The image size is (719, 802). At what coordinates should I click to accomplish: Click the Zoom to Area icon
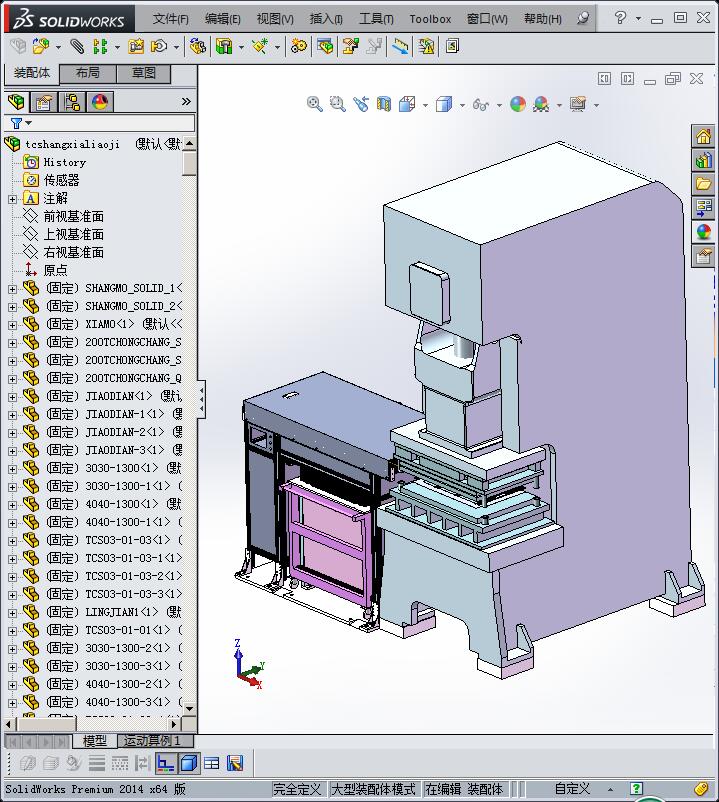(x=338, y=104)
